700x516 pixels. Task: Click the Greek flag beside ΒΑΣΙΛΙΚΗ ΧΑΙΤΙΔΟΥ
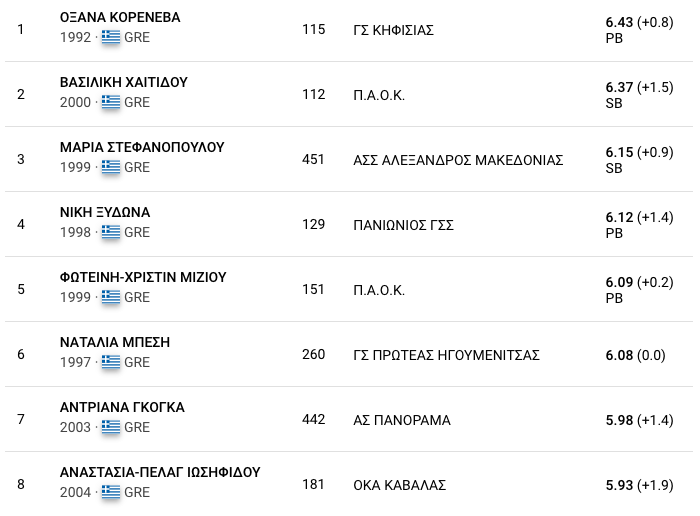[110, 102]
